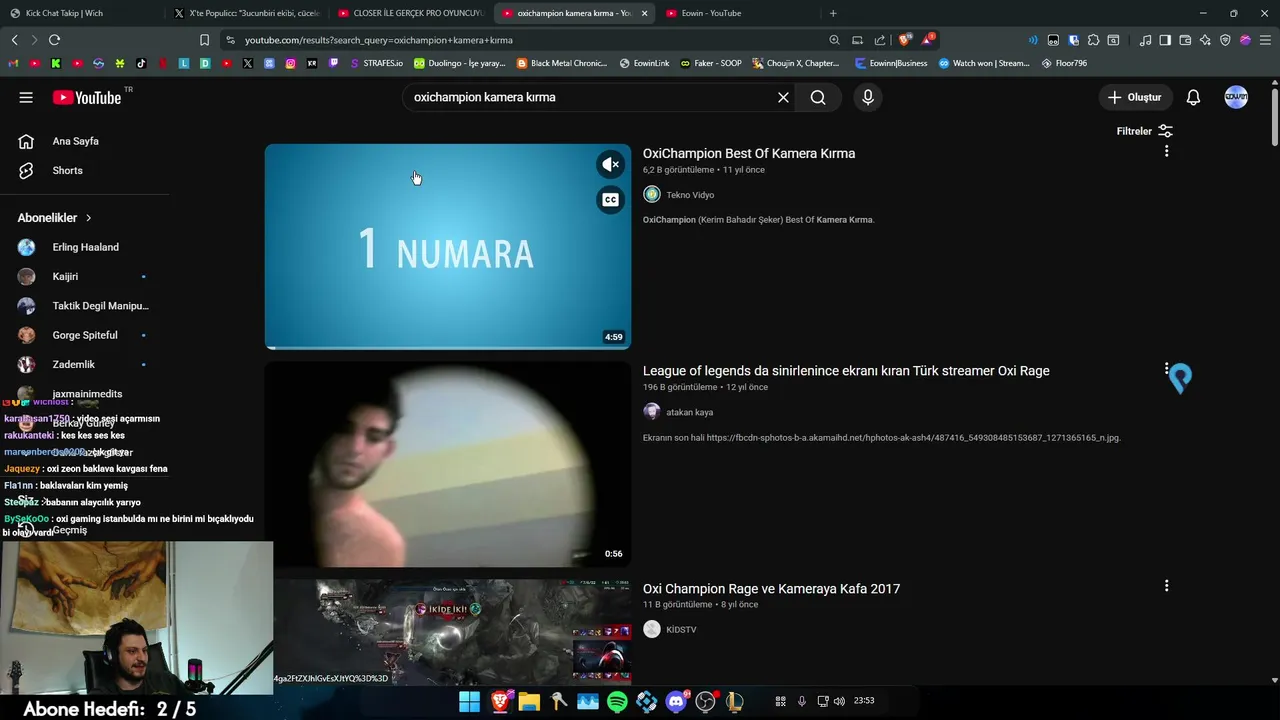Open File Explorer from the taskbar
The height and width of the screenshot is (720, 1280).
tap(528, 701)
